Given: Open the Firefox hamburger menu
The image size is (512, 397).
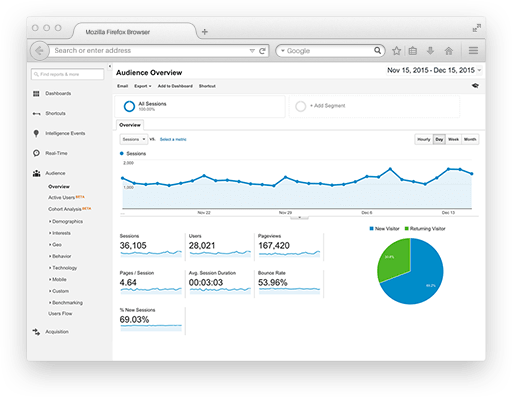Looking at the screenshot, I should (473, 51).
